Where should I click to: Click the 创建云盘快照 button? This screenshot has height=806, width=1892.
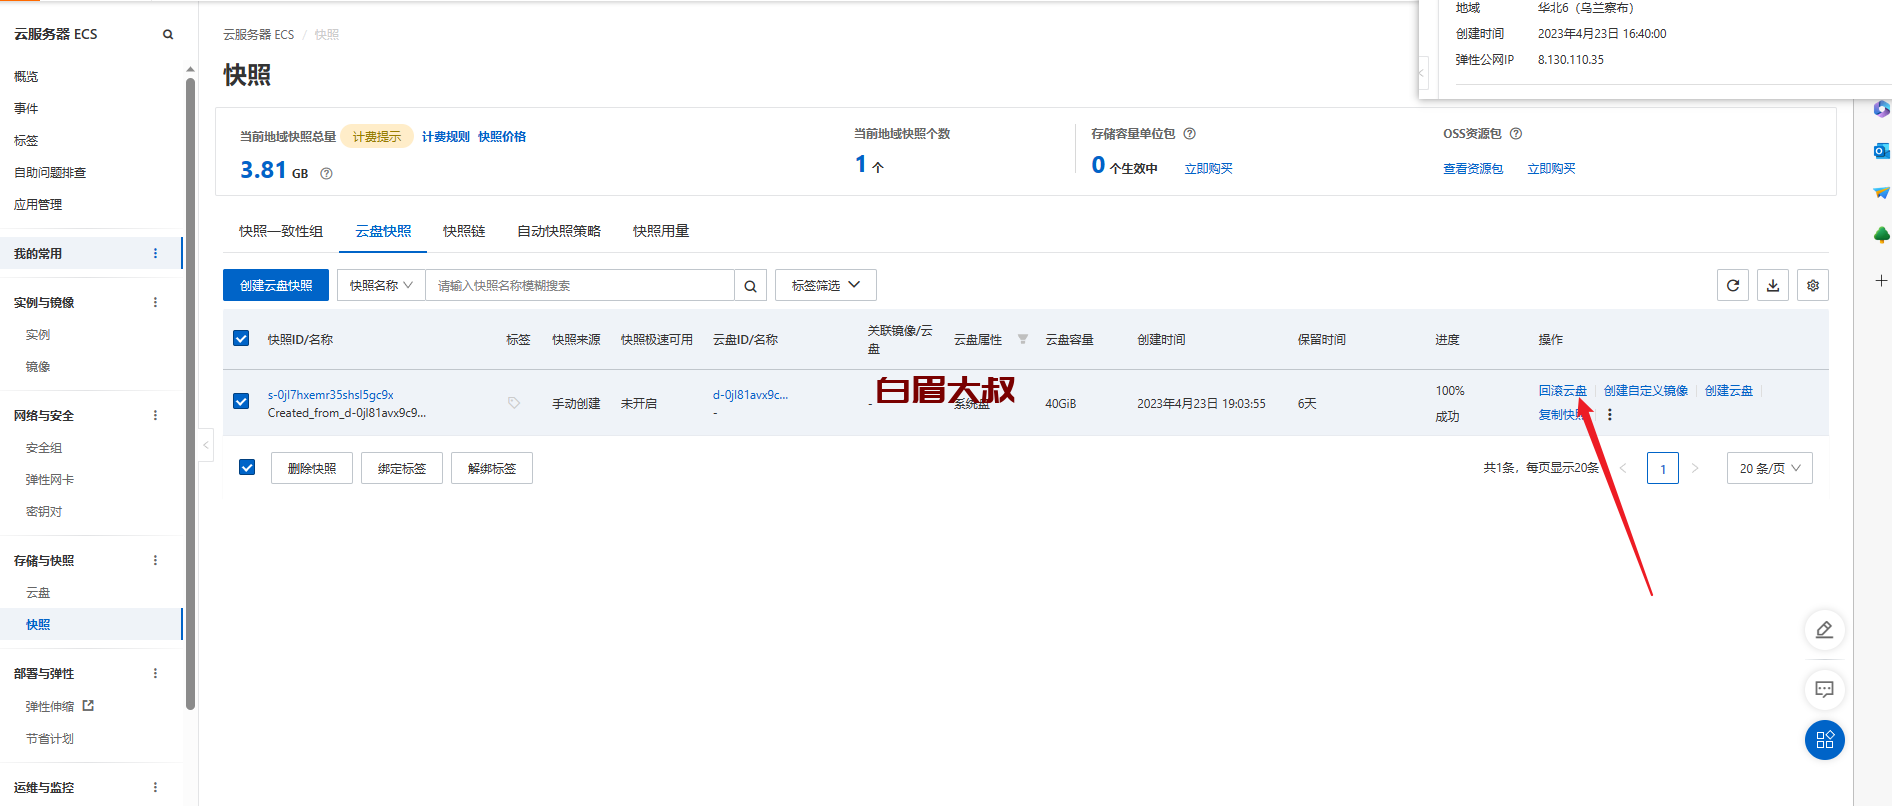click(276, 286)
